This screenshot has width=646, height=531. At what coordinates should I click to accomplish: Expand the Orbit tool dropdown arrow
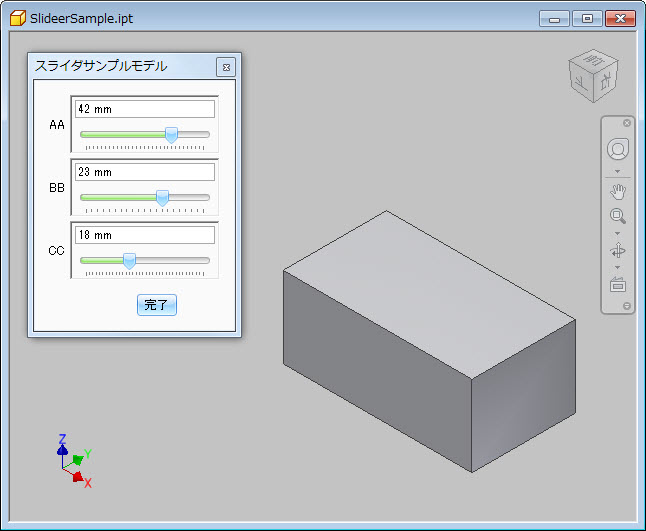point(618,267)
